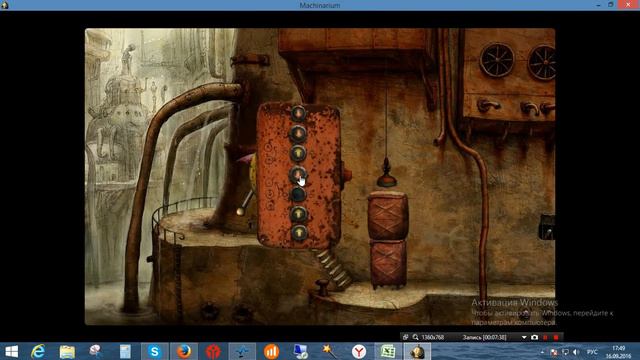Pause the recording with the red pause button
The height and width of the screenshot is (360, 640).
(x=546, y=338)
